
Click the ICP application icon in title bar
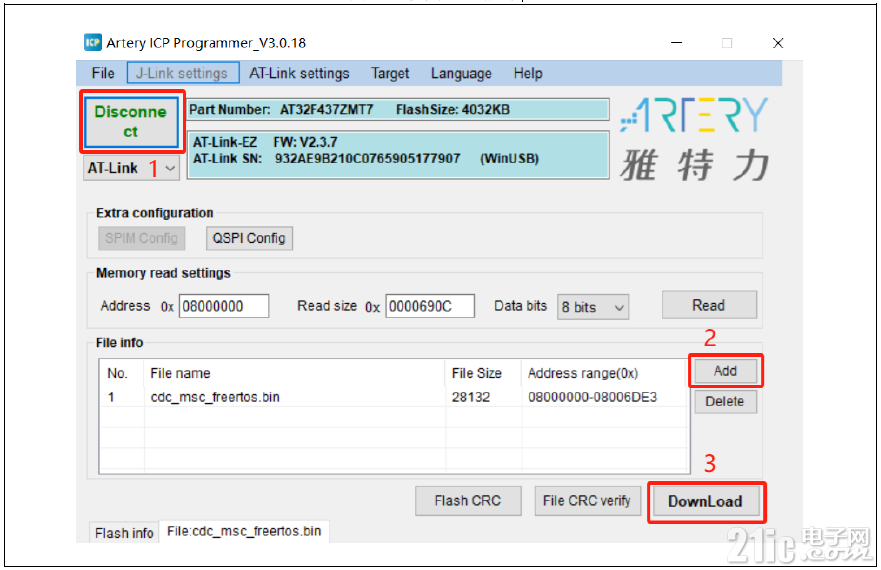[93, 43]
